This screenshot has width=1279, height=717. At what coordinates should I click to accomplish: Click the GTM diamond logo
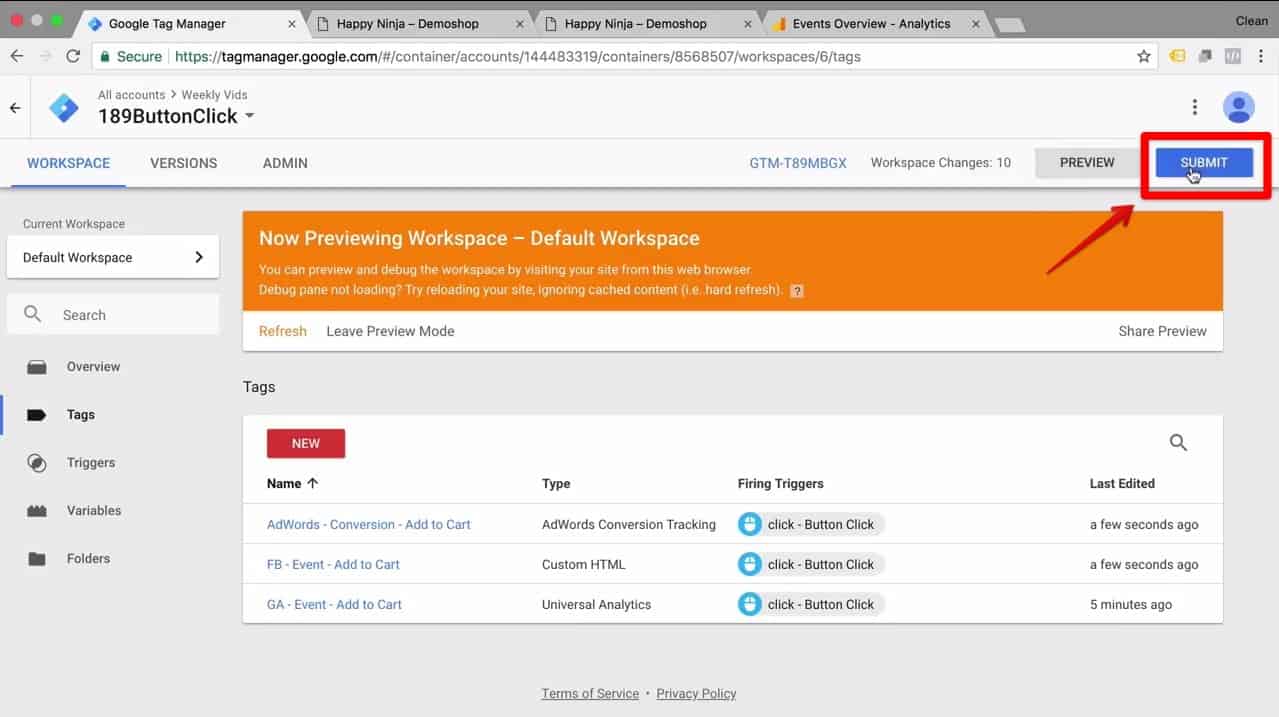[63, 106]
